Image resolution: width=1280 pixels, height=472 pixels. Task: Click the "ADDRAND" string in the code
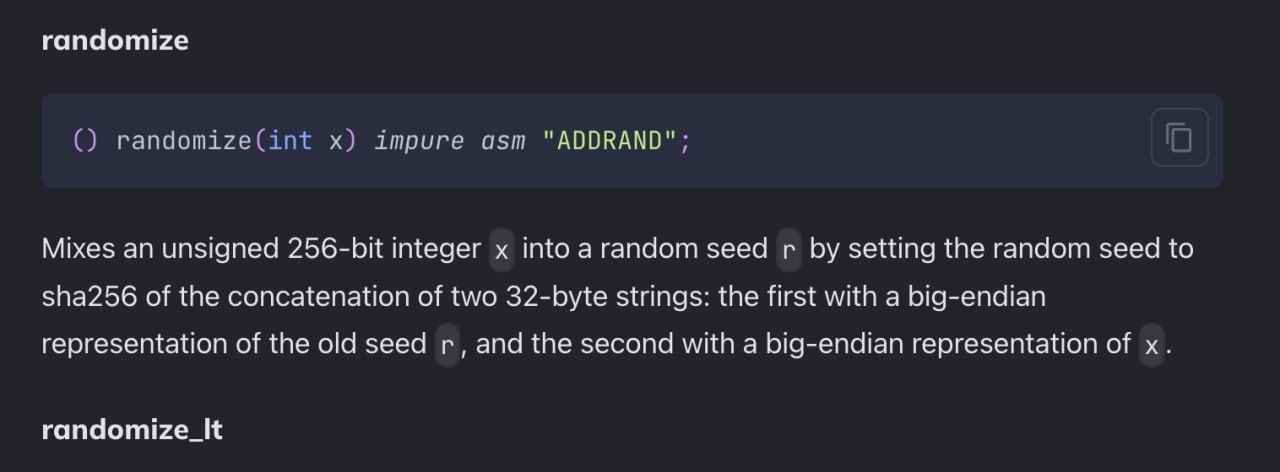pyautogui.click(x=610, y=141)
